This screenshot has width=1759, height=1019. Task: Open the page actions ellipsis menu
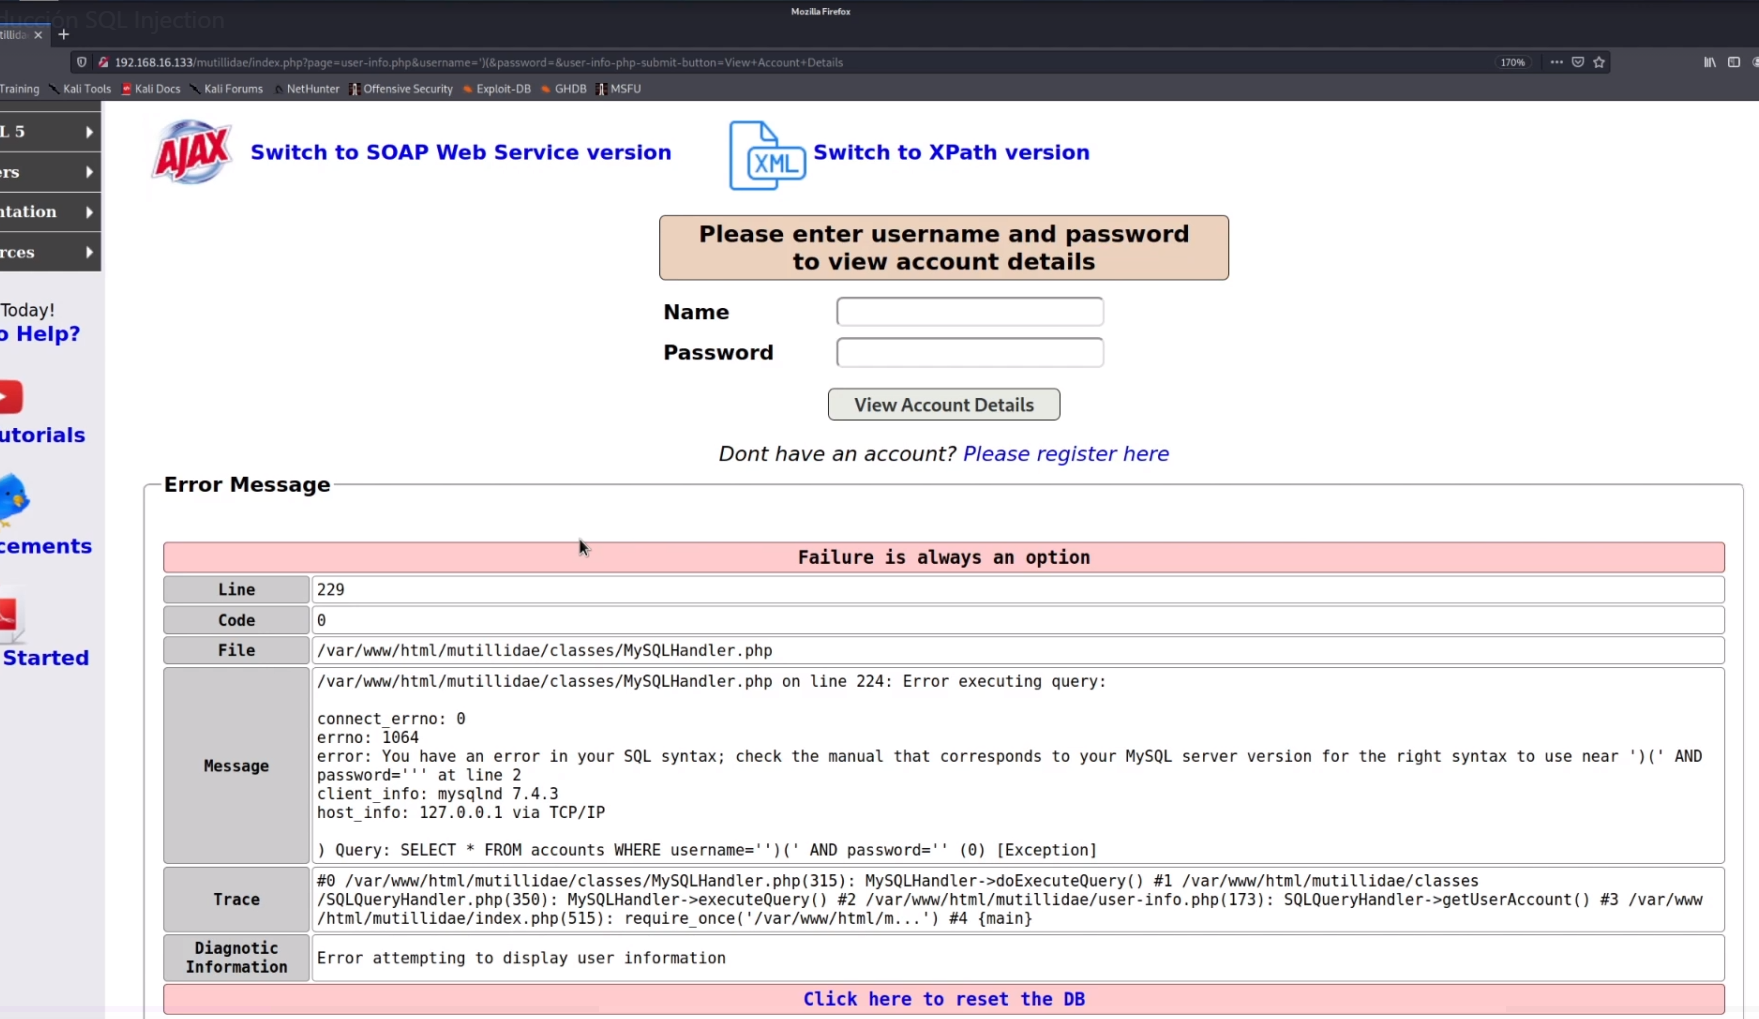(x=1555, y=62)
